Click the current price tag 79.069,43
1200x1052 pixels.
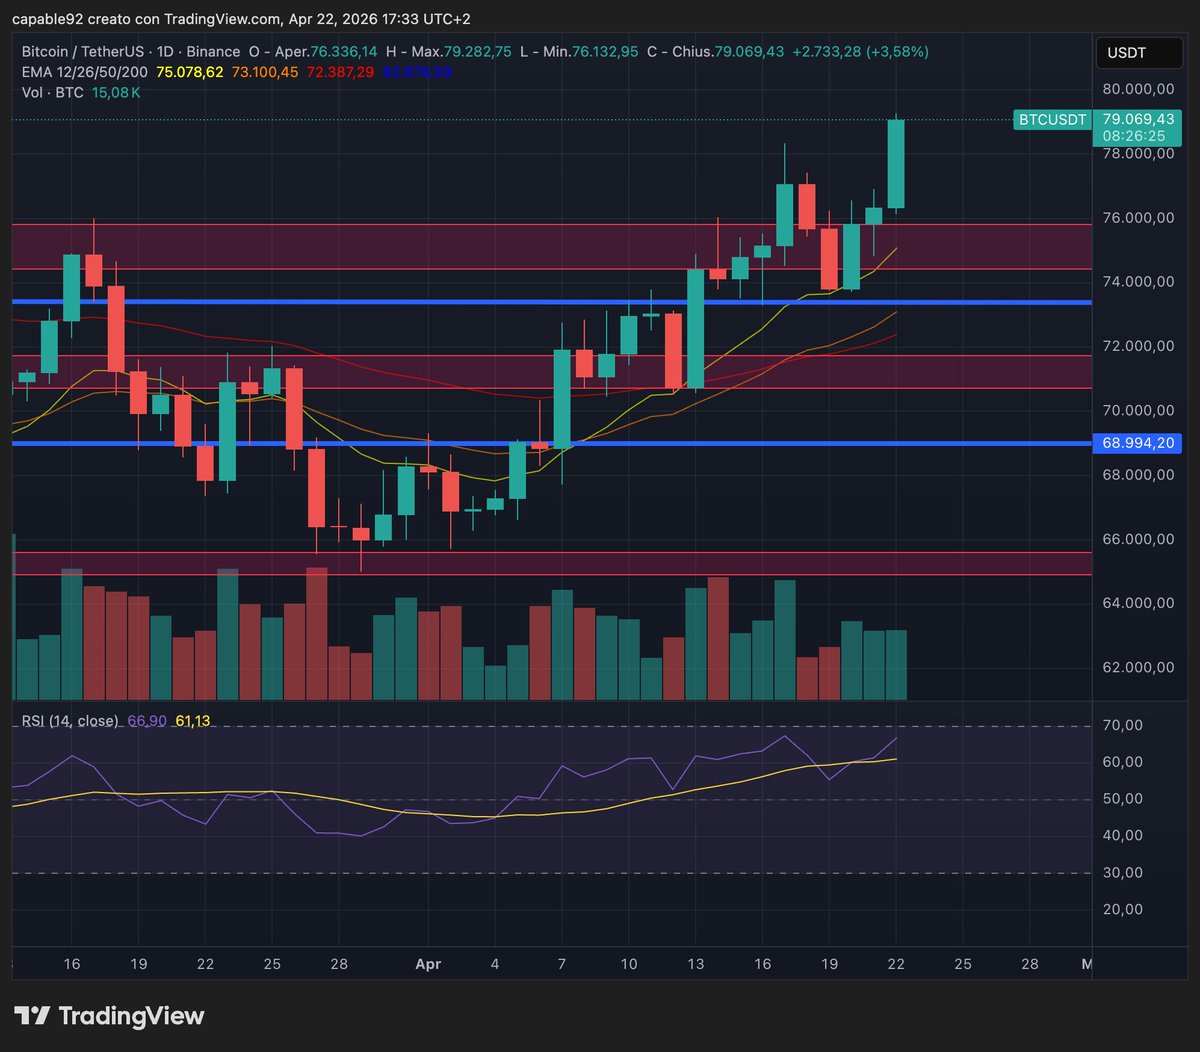tap(1138, 119)
